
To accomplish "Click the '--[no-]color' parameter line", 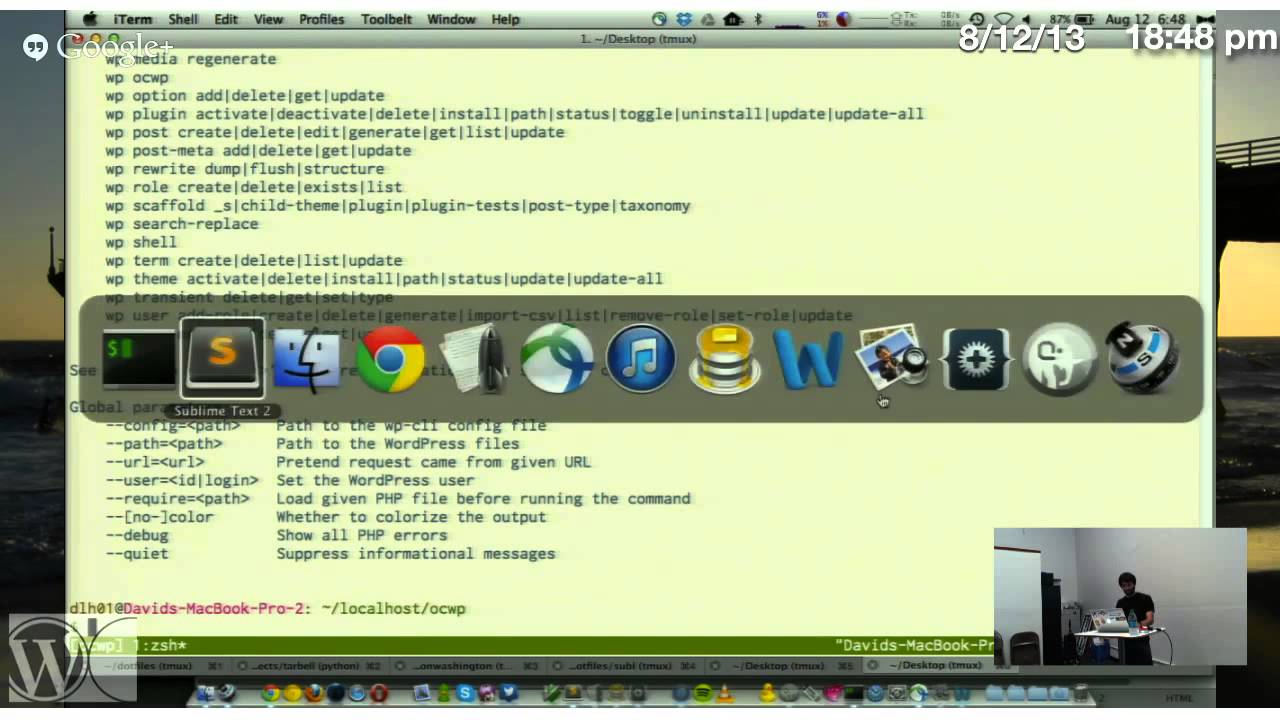I will pos(326,517).
